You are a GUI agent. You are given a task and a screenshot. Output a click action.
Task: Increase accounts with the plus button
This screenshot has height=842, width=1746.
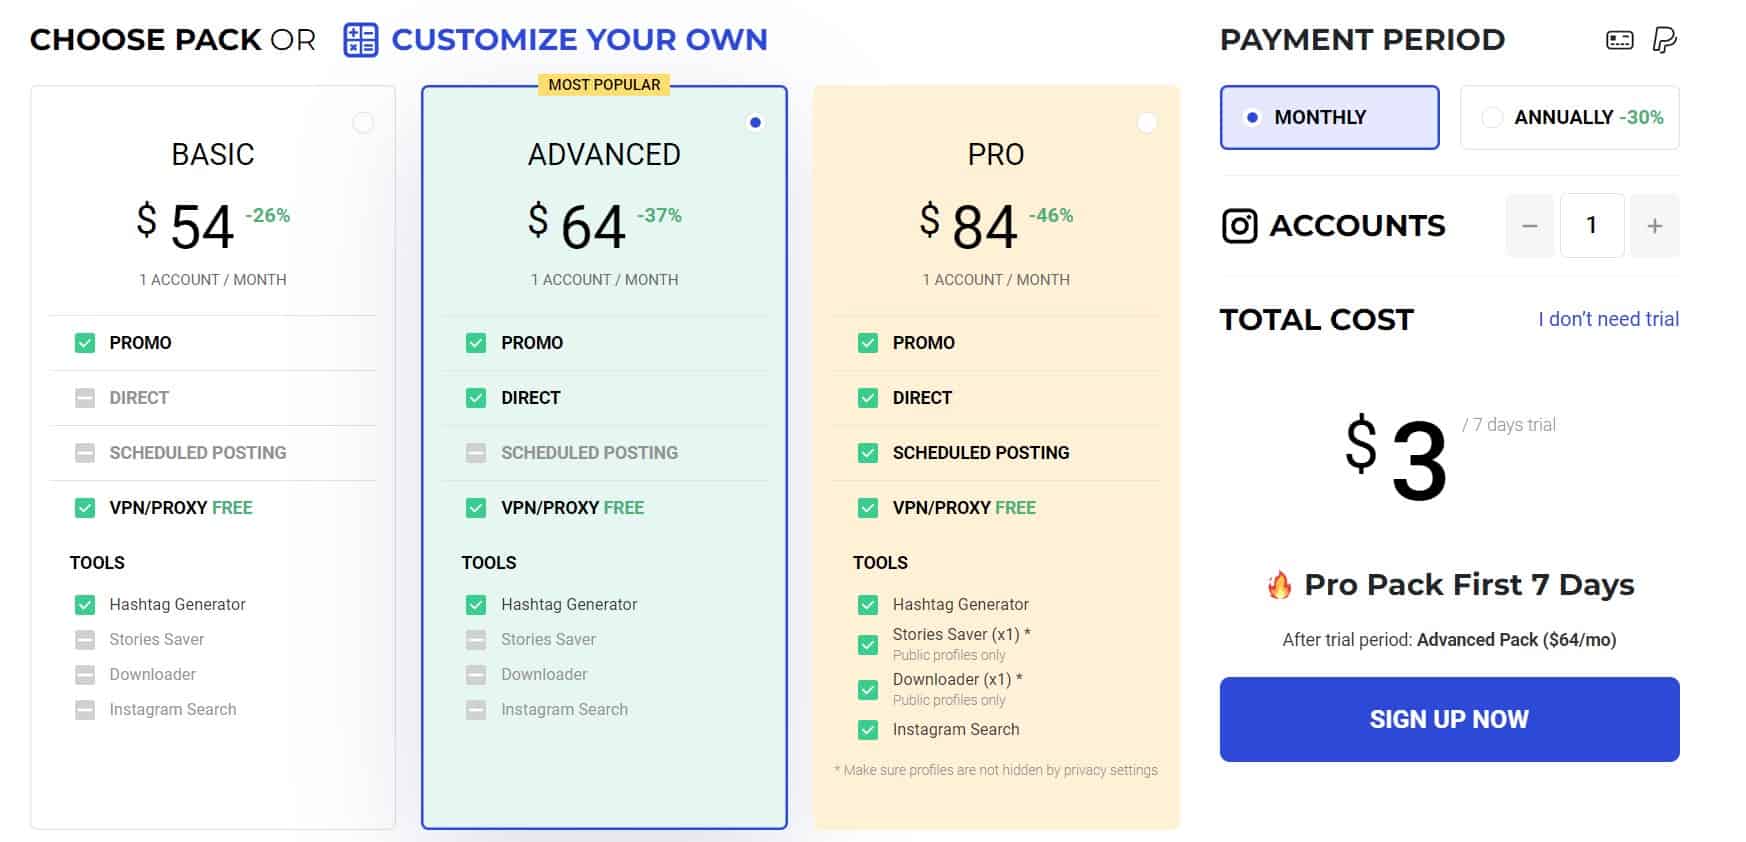click(x=1655, y=226)
